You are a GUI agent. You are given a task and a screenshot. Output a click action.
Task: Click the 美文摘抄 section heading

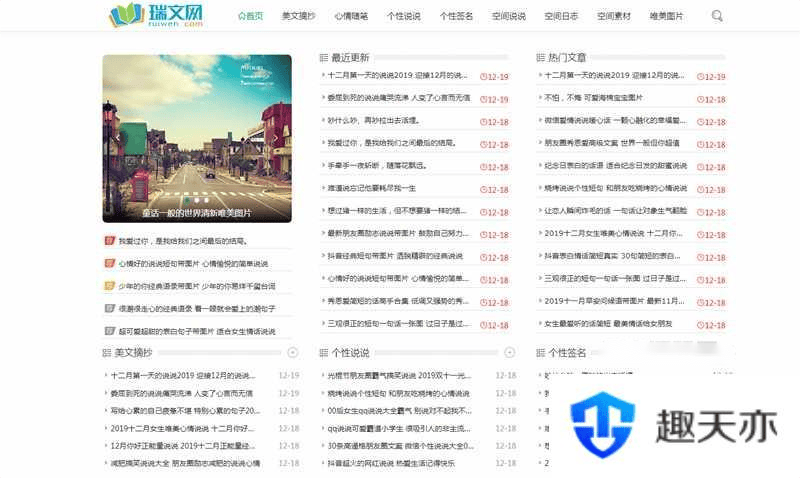pyautogui.click(x=133, y=353)
